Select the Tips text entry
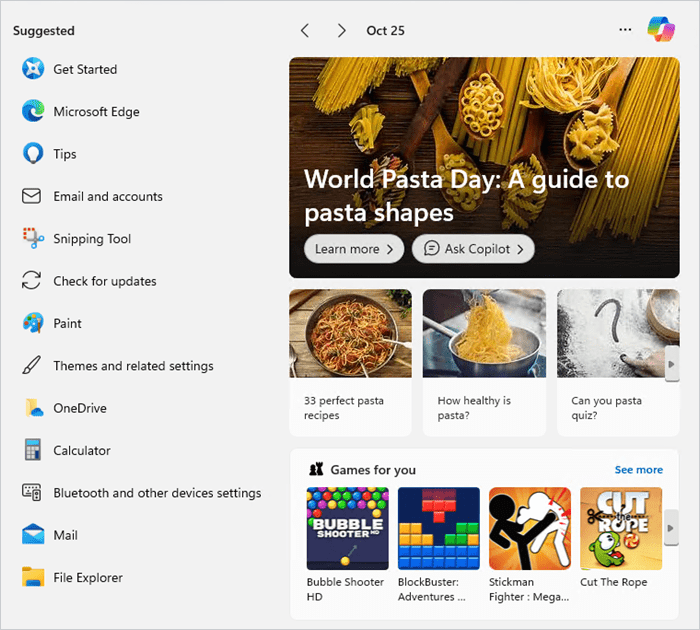 pos(65,154)
